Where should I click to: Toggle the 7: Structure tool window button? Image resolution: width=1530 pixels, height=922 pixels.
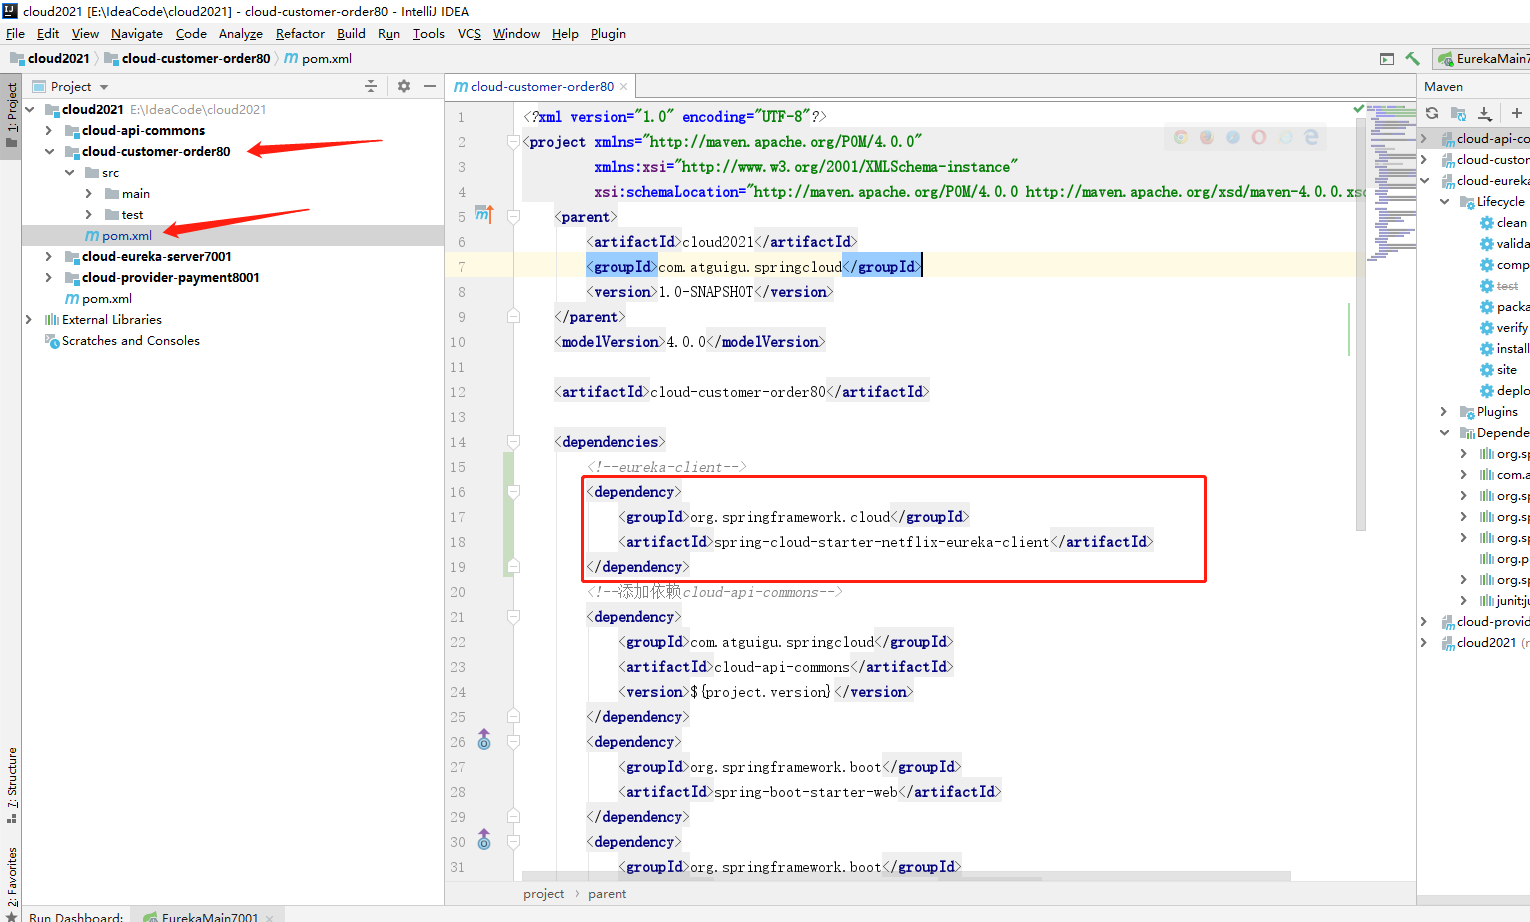pos(11,786)
